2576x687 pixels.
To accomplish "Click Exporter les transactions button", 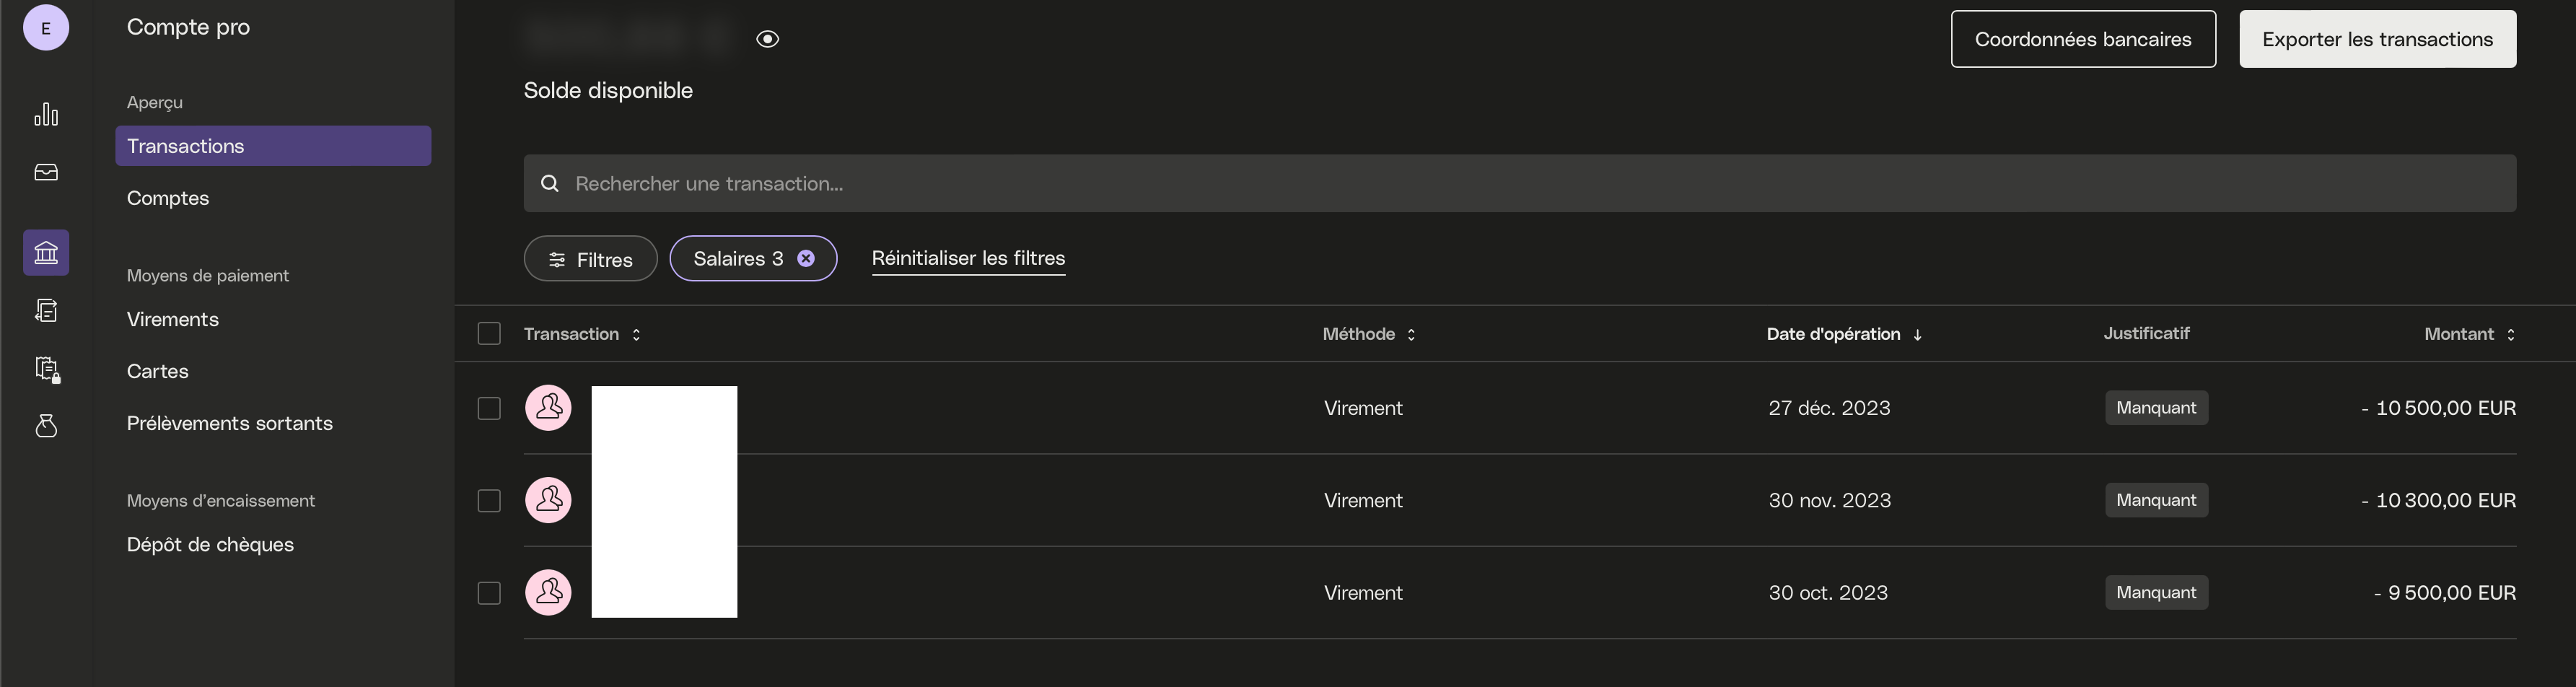I will [x=2377, y=39].
